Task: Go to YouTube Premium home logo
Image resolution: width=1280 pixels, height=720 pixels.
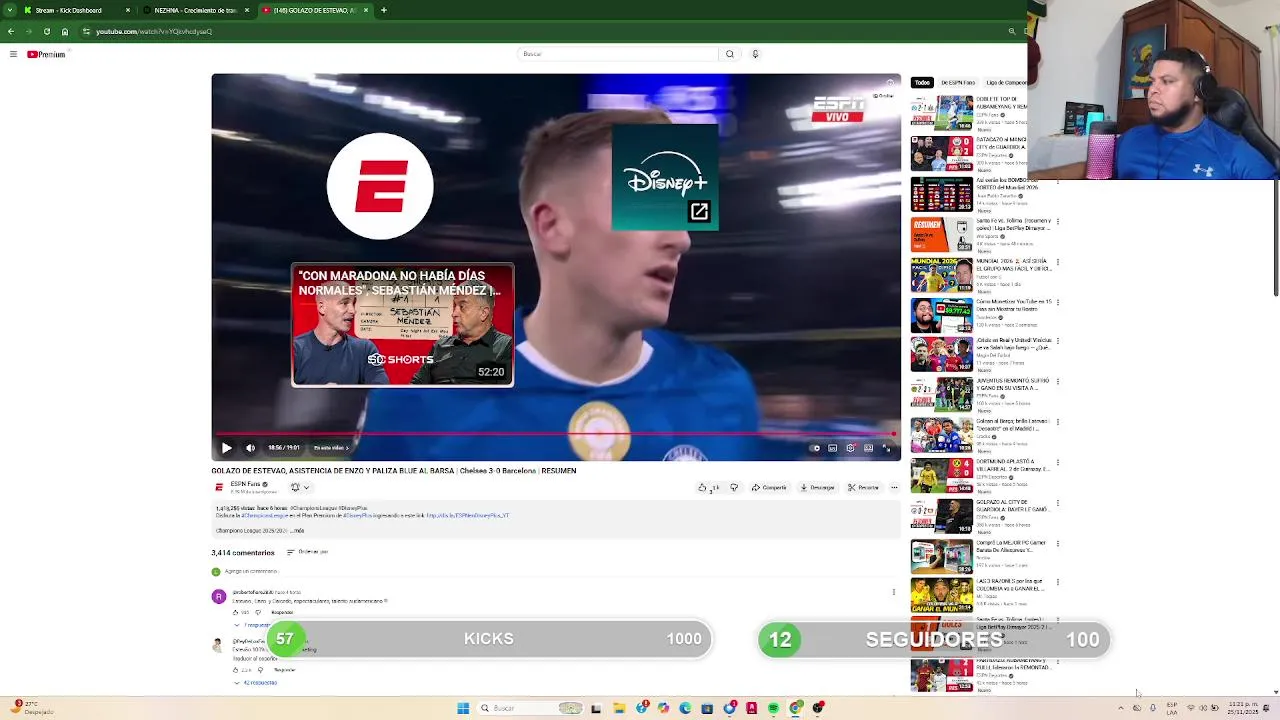Action: coord(46,54)
